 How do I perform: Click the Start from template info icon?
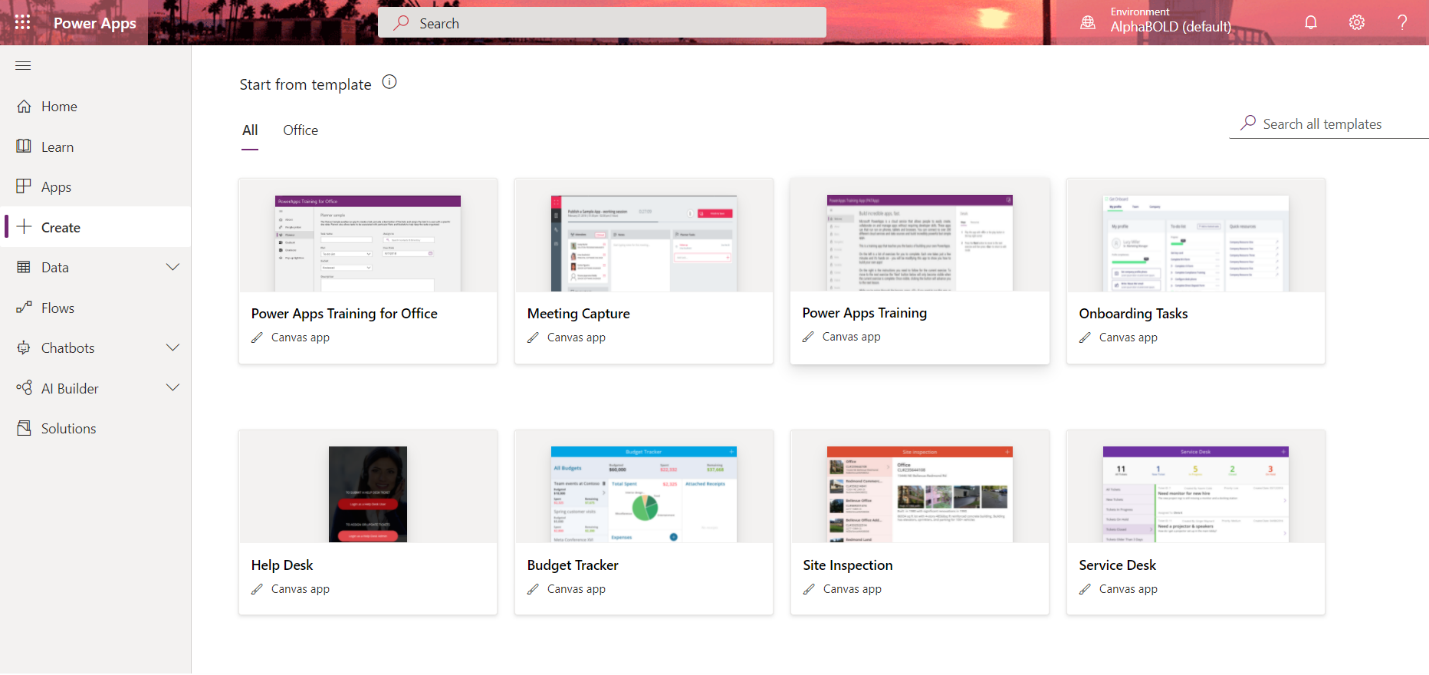click(389, 82)
